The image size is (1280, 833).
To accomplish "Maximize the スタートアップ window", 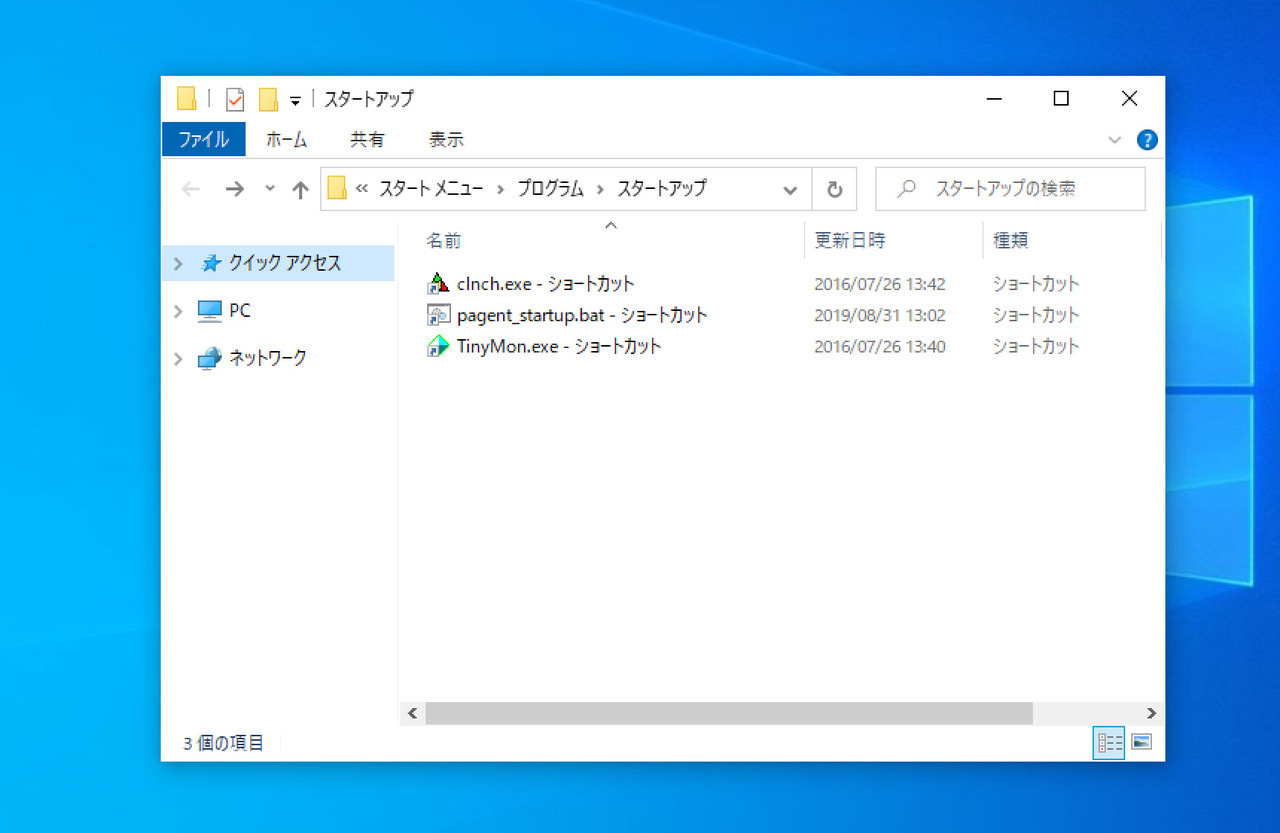I will tap(1061, 99).
